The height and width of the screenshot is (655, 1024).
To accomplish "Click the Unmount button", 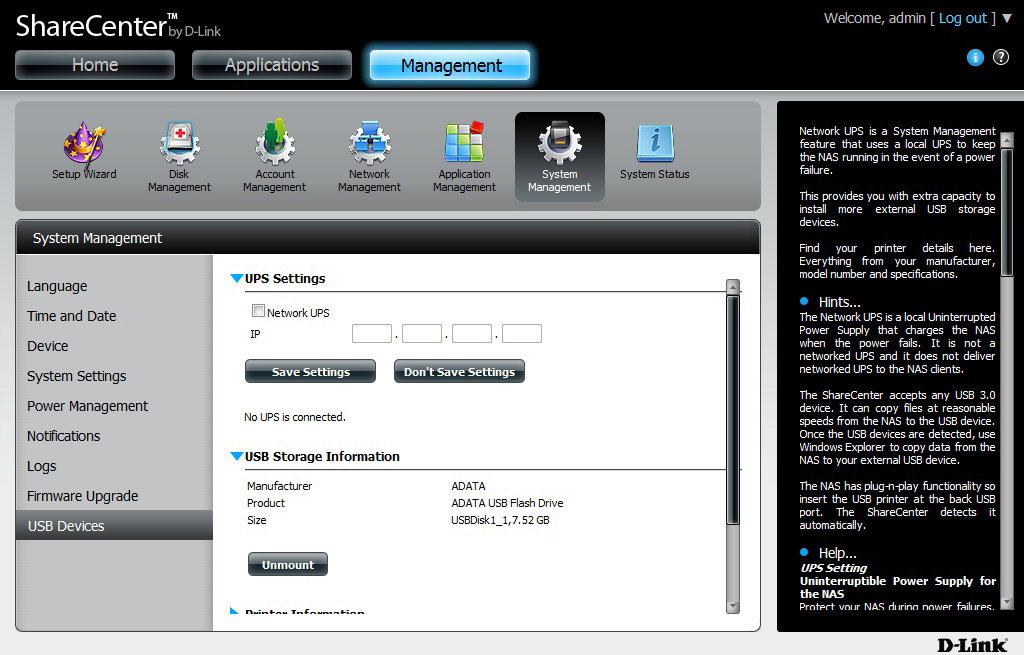I will (x=288, y=565).
